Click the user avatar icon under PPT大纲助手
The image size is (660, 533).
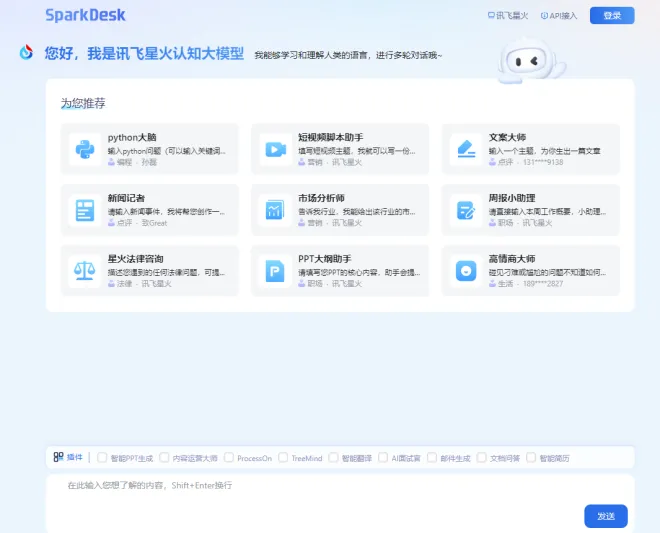301,284
